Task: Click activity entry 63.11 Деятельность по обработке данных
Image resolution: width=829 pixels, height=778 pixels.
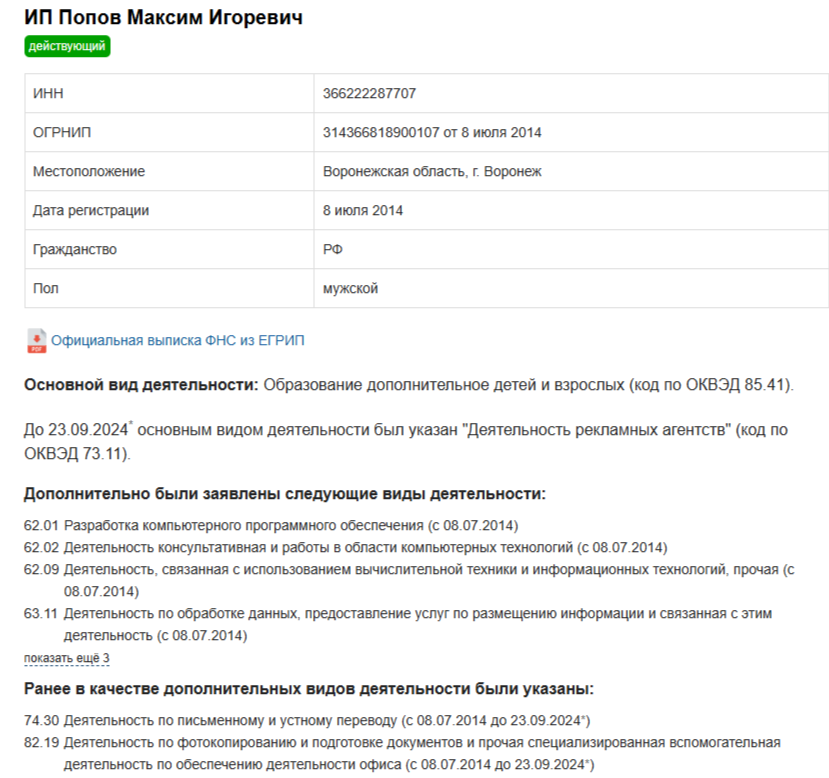Action: coord(398,624)
